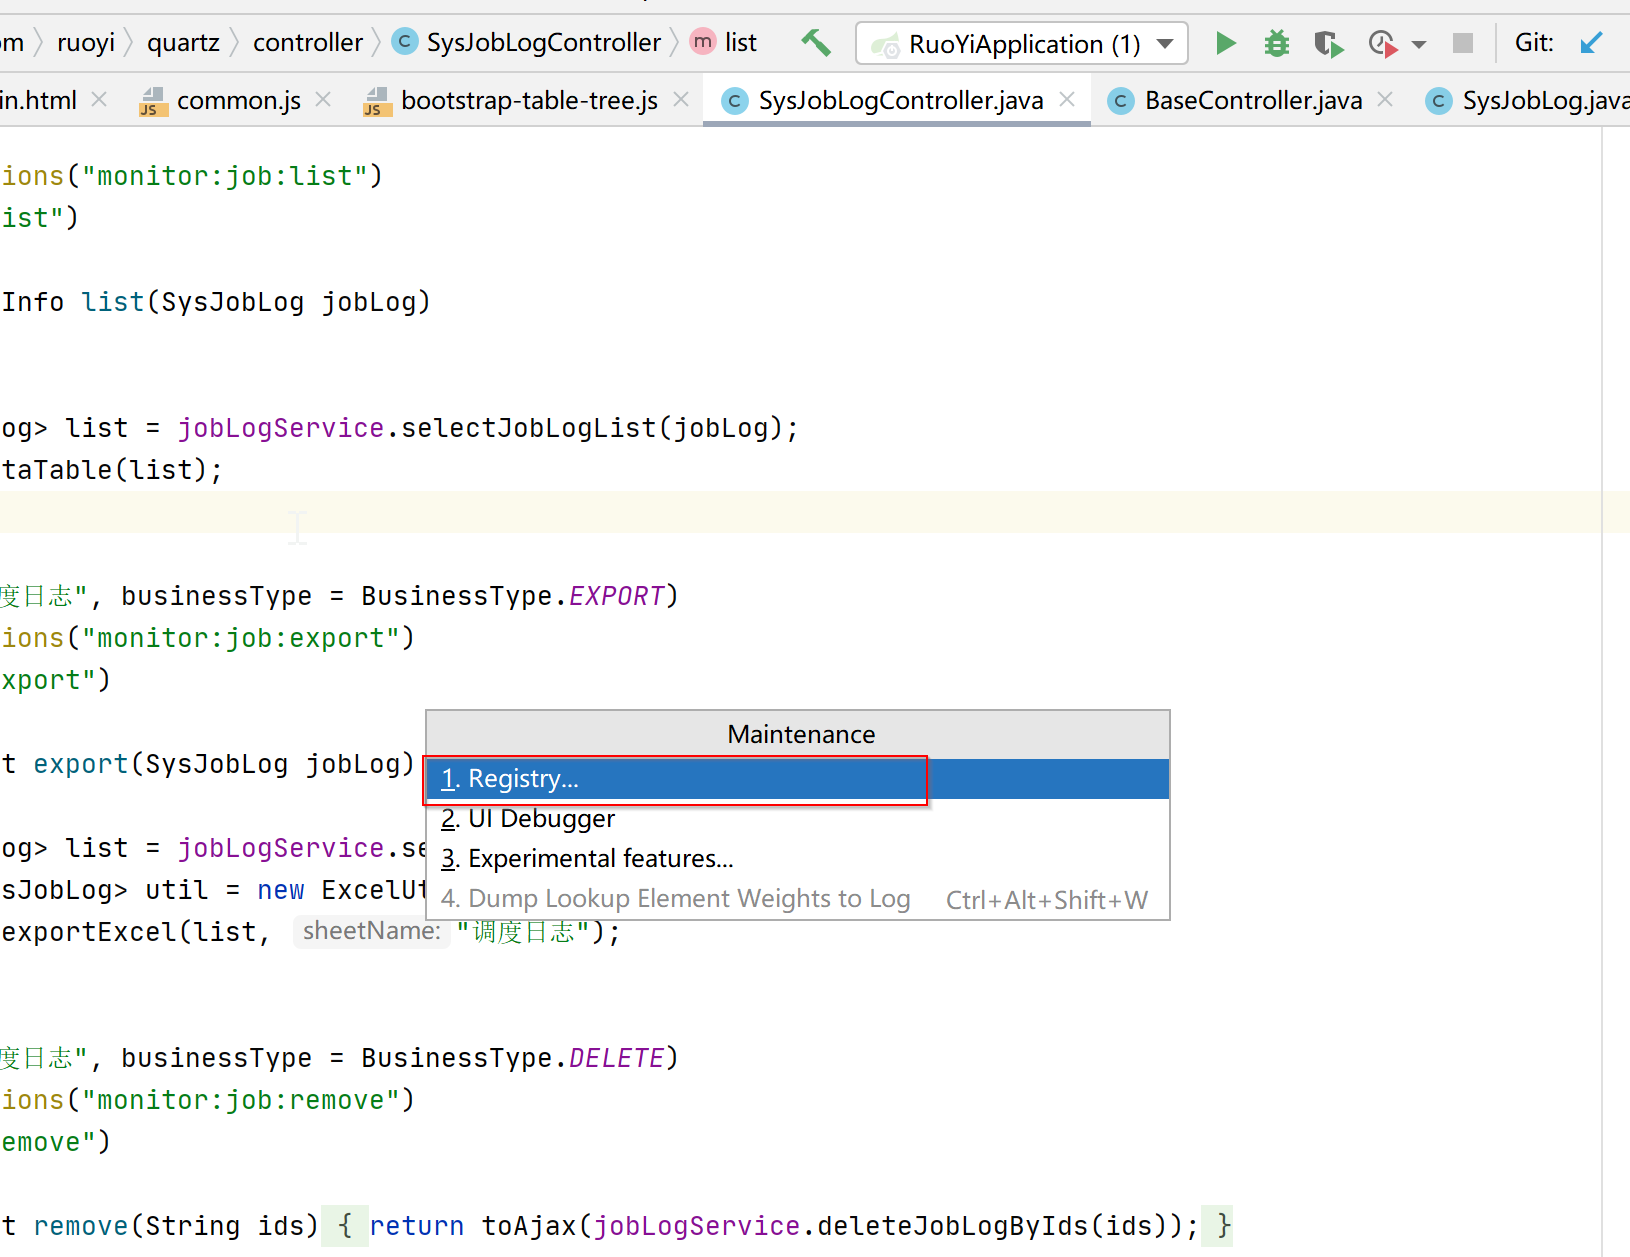Click the sheetName parameter hint
This screenshot has height=1257, width=1630.
(372, 931)
